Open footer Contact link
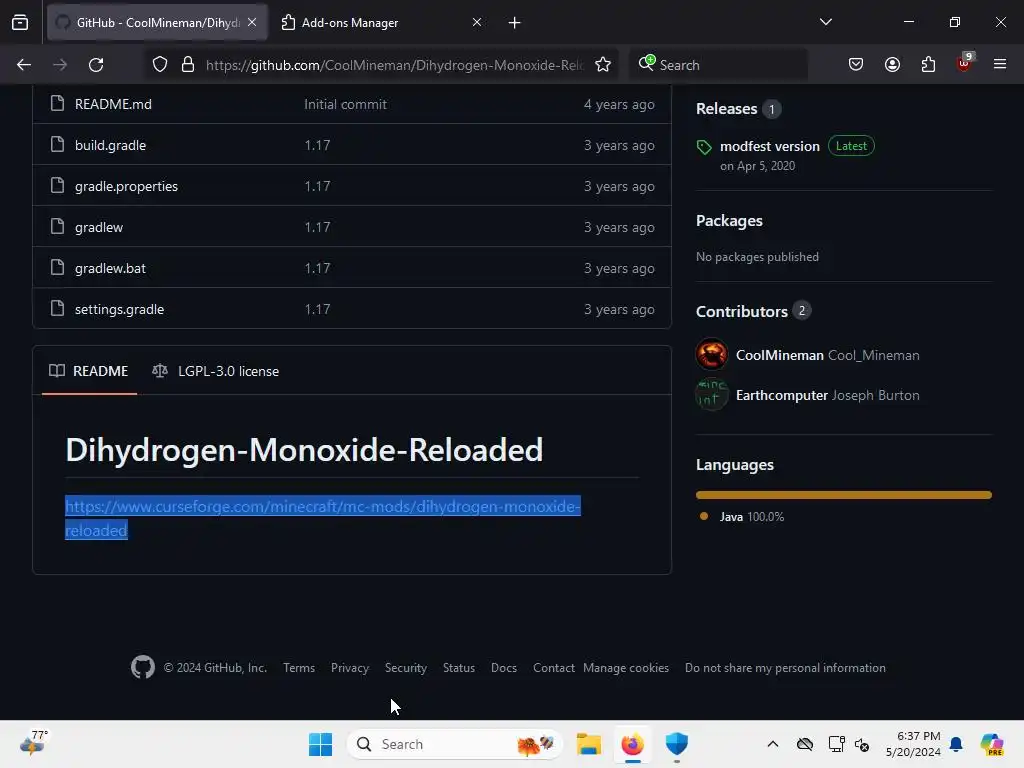Screen dimensions: 1024x768 pyautogui.click(x=554, y=667)
